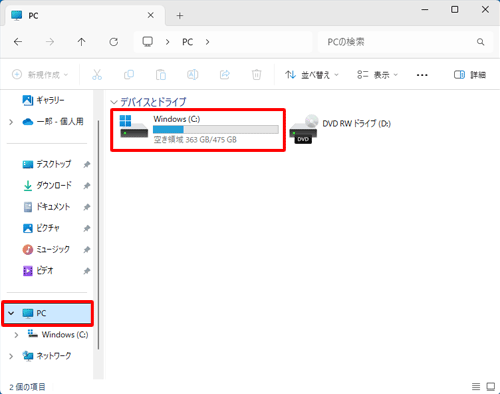Viewport: 500px width, 394px height.
Task: Expand Windows (C:) tree node
Action: point(16,335)
